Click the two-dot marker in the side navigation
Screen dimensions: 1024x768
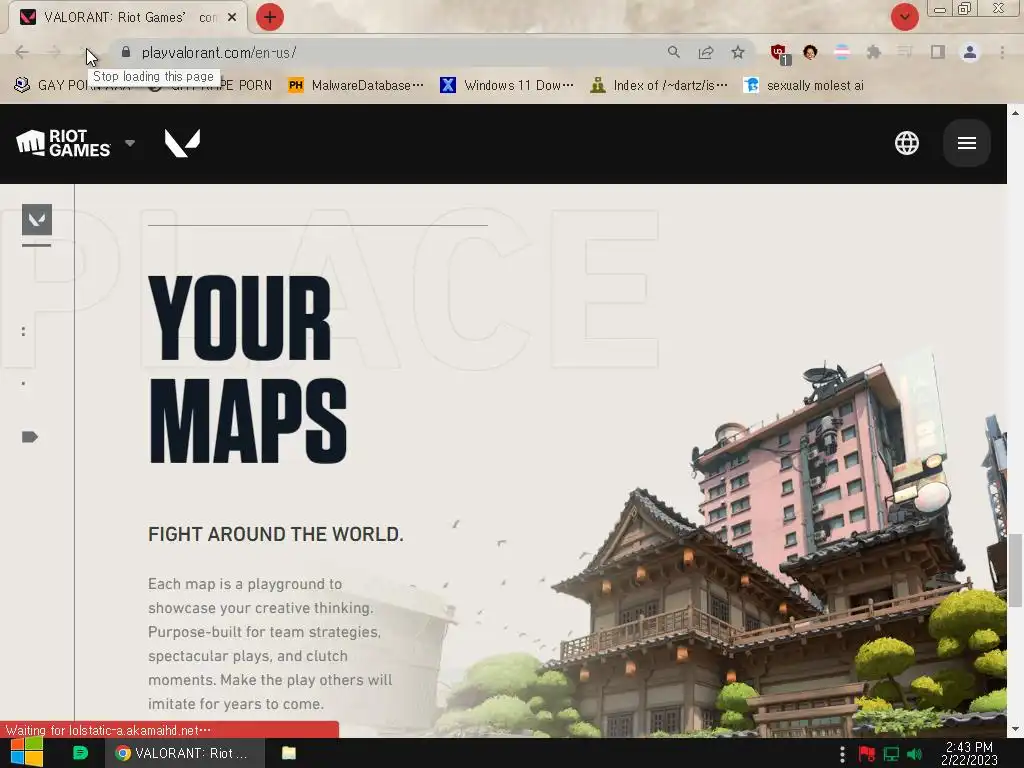pos(24,332)
